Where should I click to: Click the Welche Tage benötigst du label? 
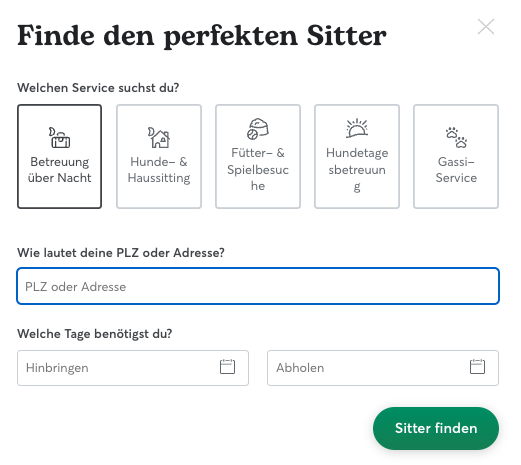(95, 334)
